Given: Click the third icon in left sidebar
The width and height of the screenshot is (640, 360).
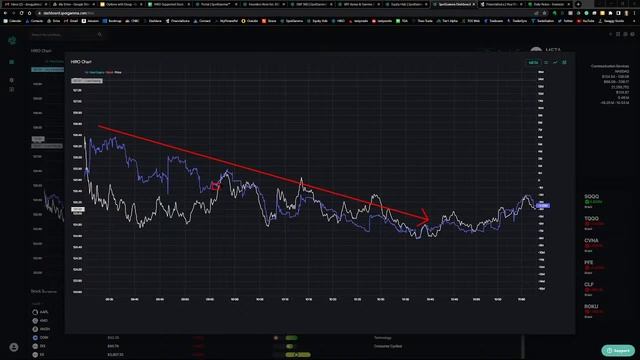Looking at the screenshot, I should point(11,89).
